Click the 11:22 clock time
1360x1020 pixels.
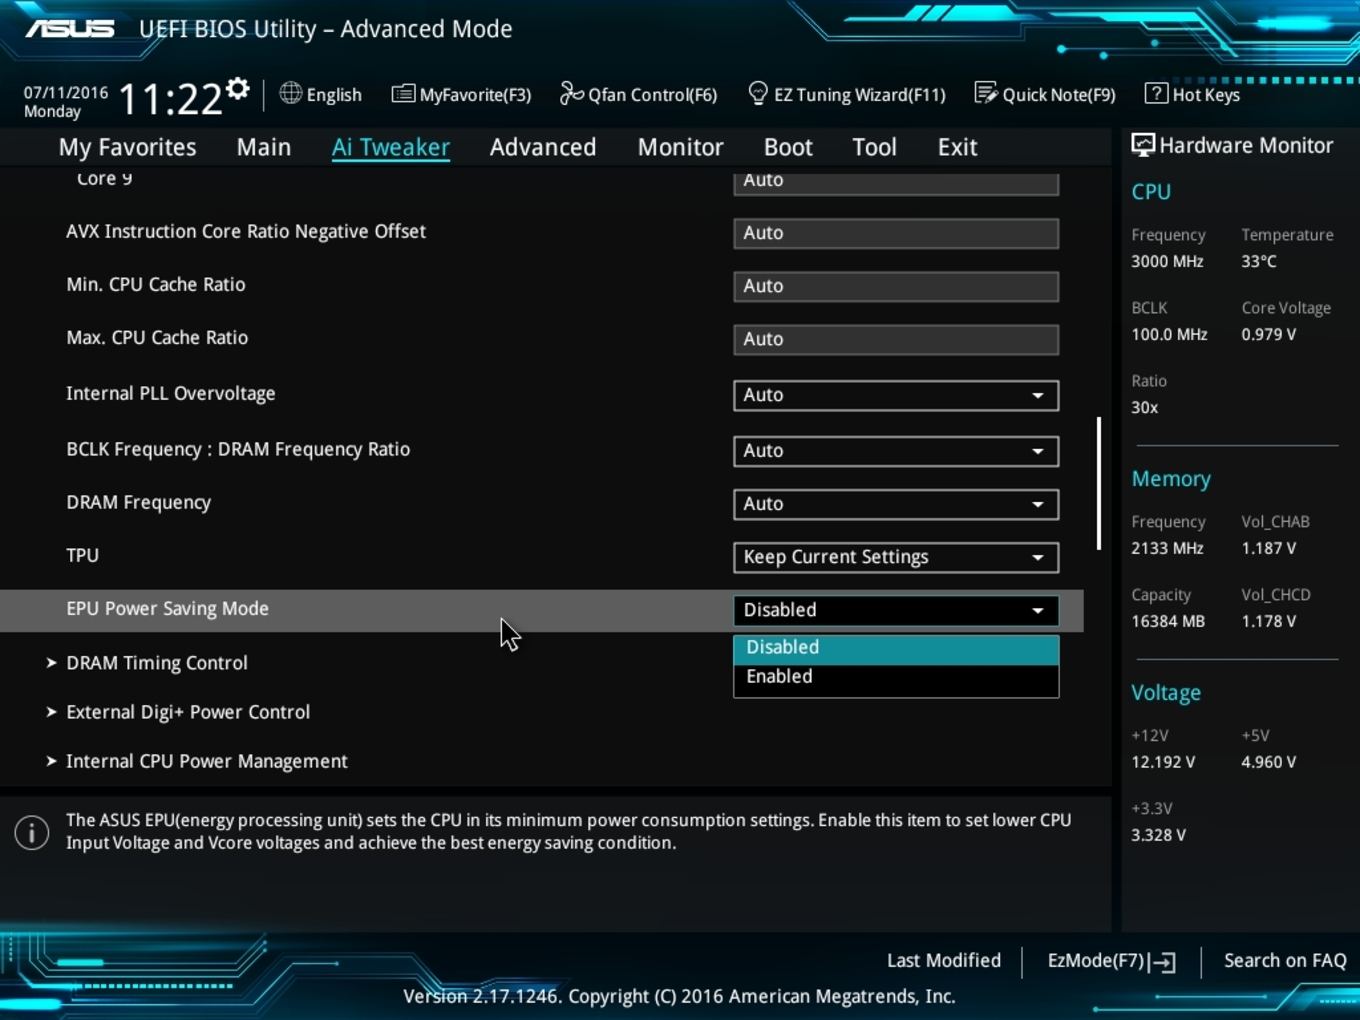click(x=170, y=99)
